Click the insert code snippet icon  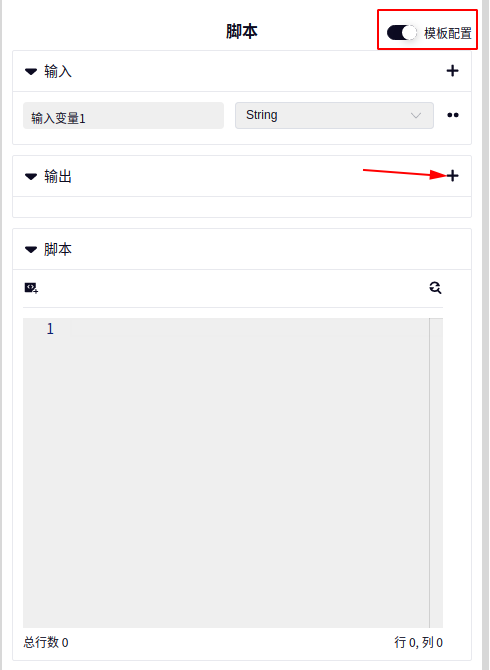(x=31, y=288)
